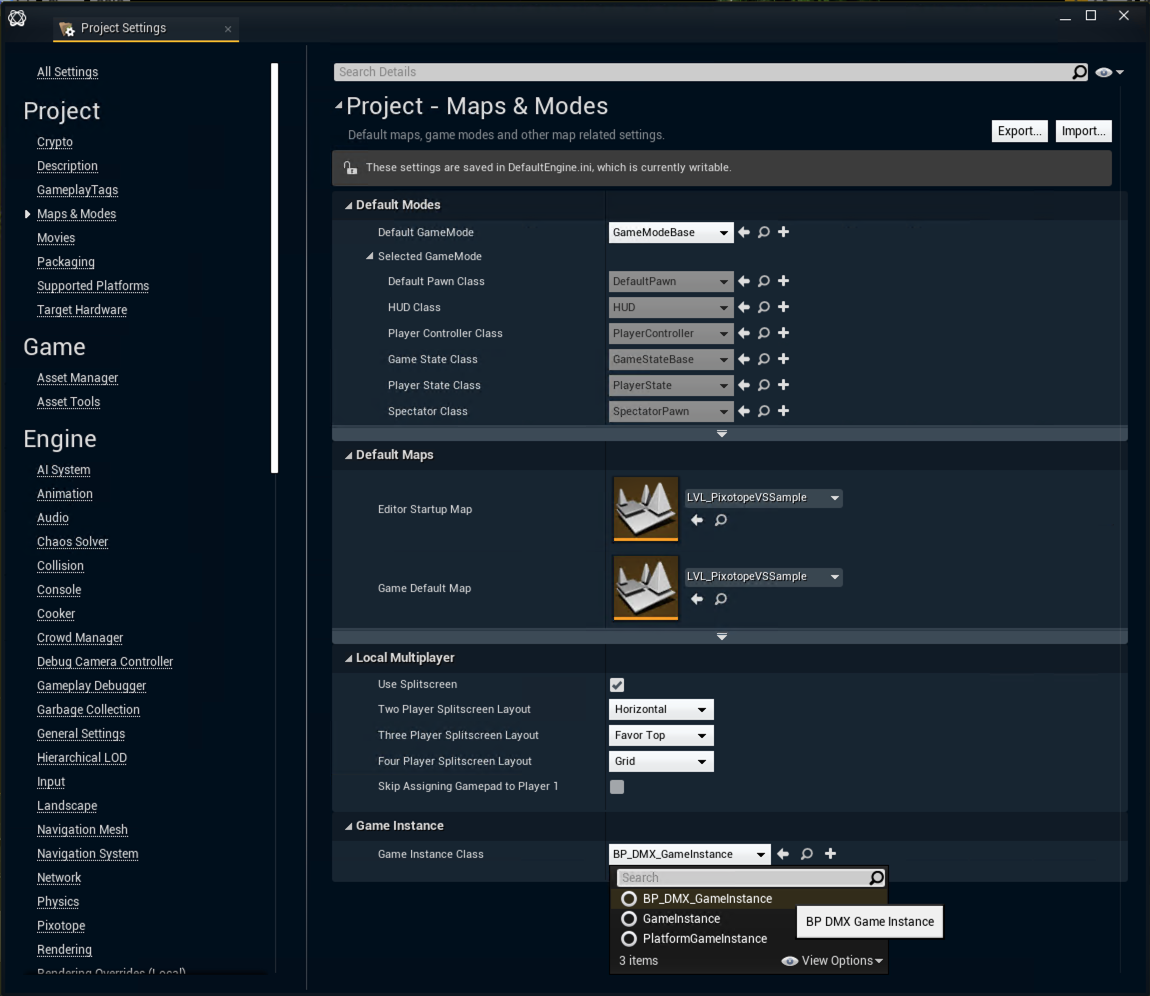Image resolution: width=1150 pixels, height=996 pixels.
Task: Enable Skip Assigning Gamepad to Player 1
Action: [617, 787]
